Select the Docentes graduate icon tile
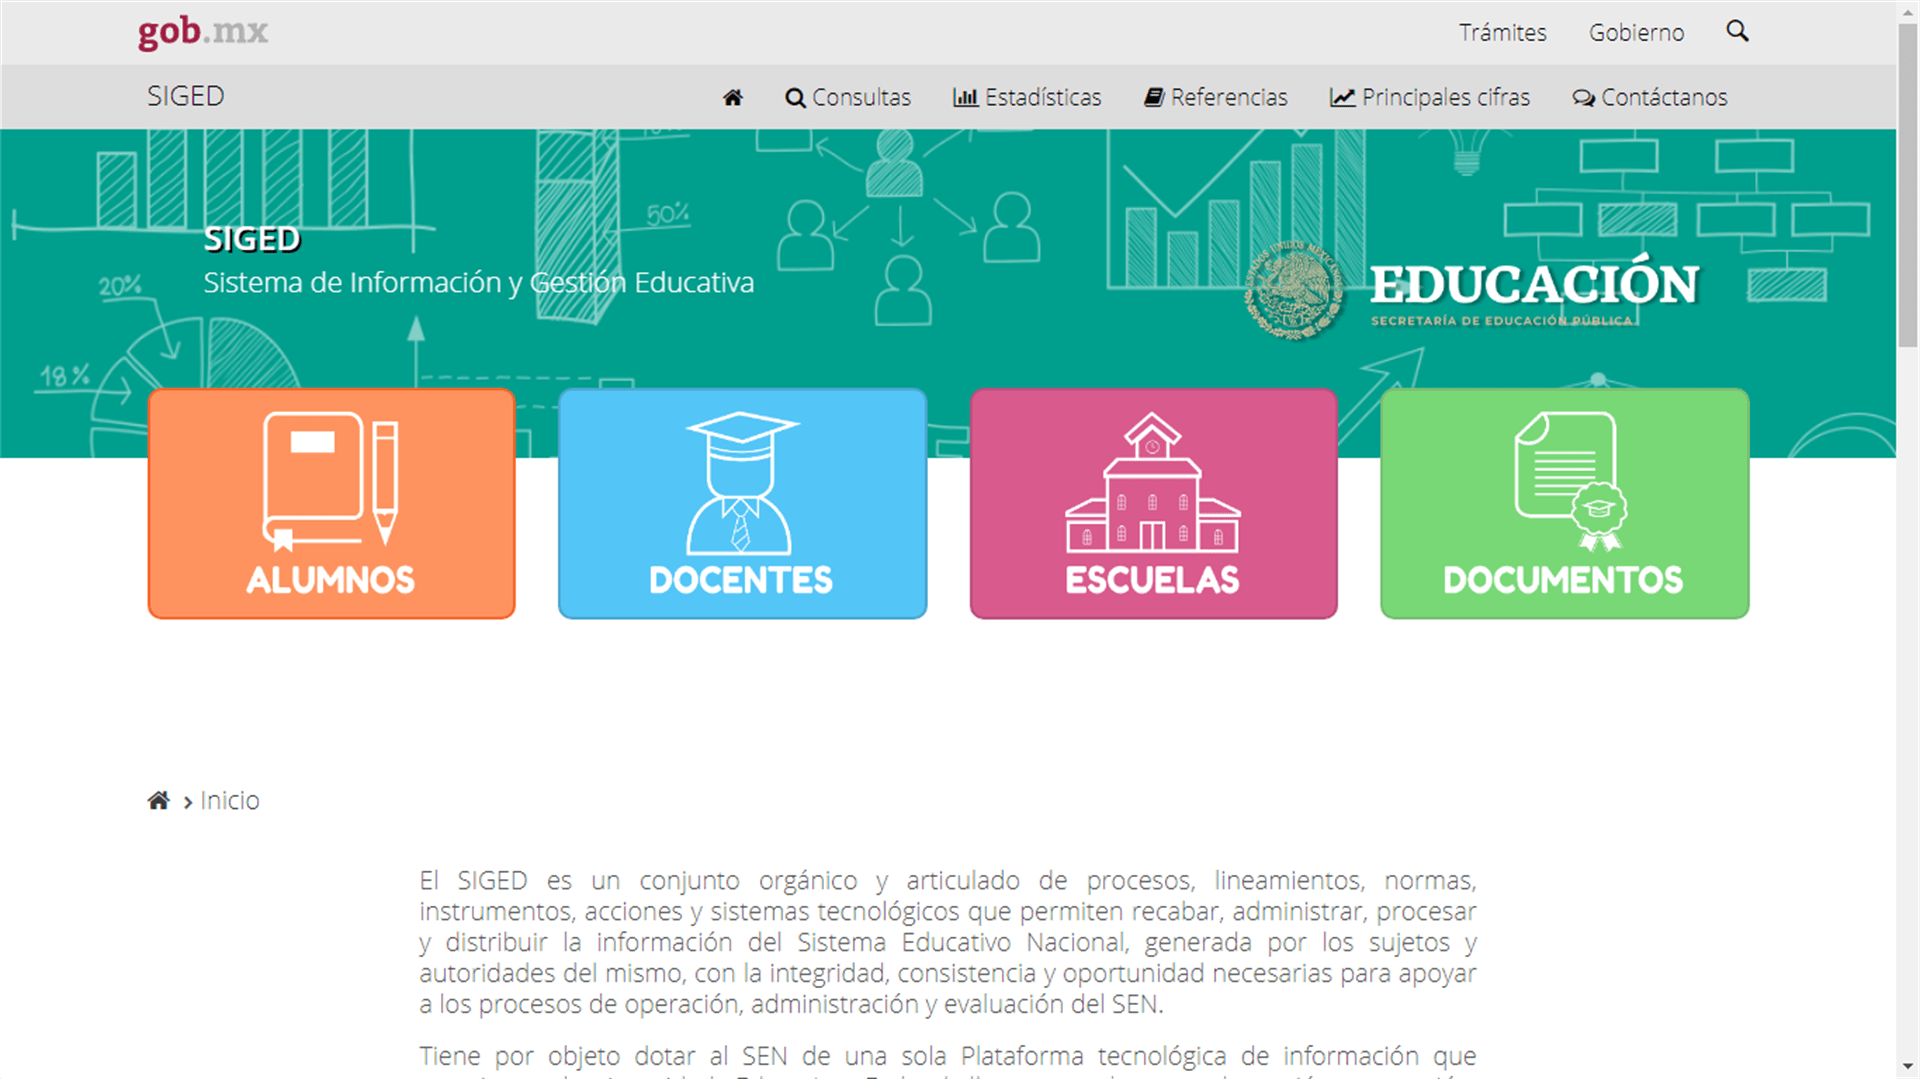 pyautogui.click(x=742, y=503)
